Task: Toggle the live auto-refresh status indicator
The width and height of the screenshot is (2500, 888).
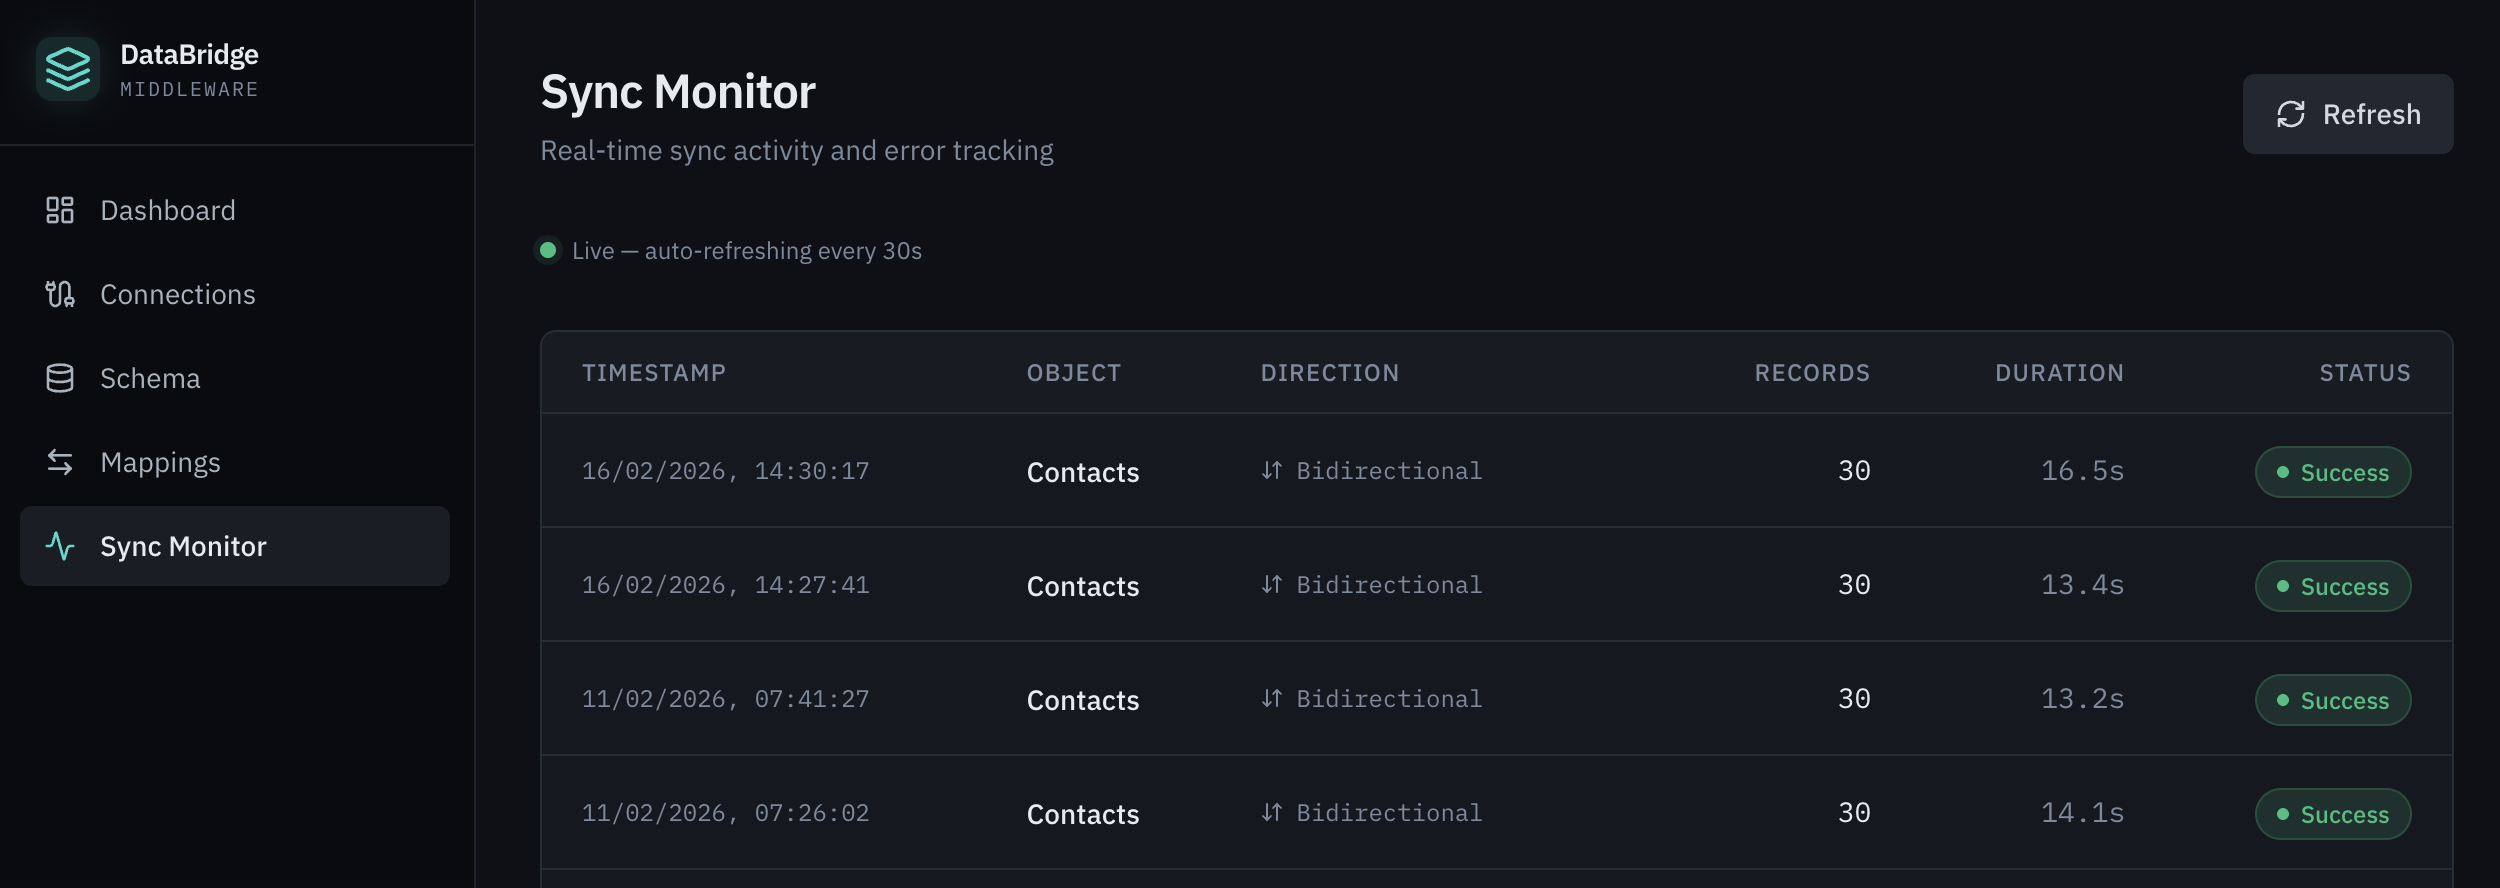Action: coord(549,250)
